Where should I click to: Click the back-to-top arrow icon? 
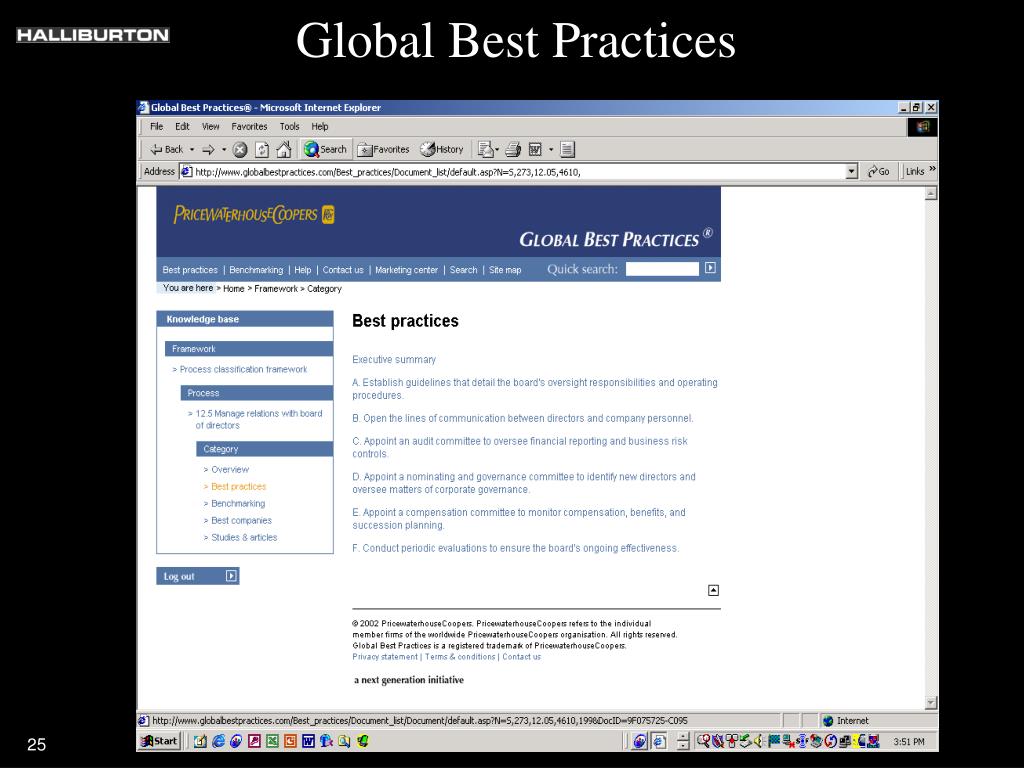point(714,590)
